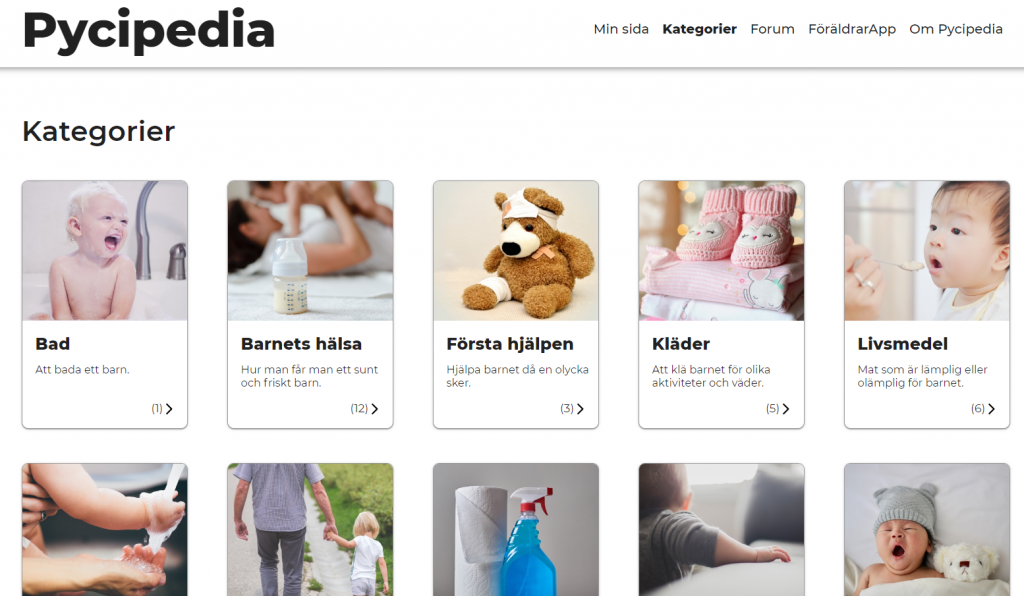
Task: Click the bandaged teddy bear image
Action: tap(516, 251)
